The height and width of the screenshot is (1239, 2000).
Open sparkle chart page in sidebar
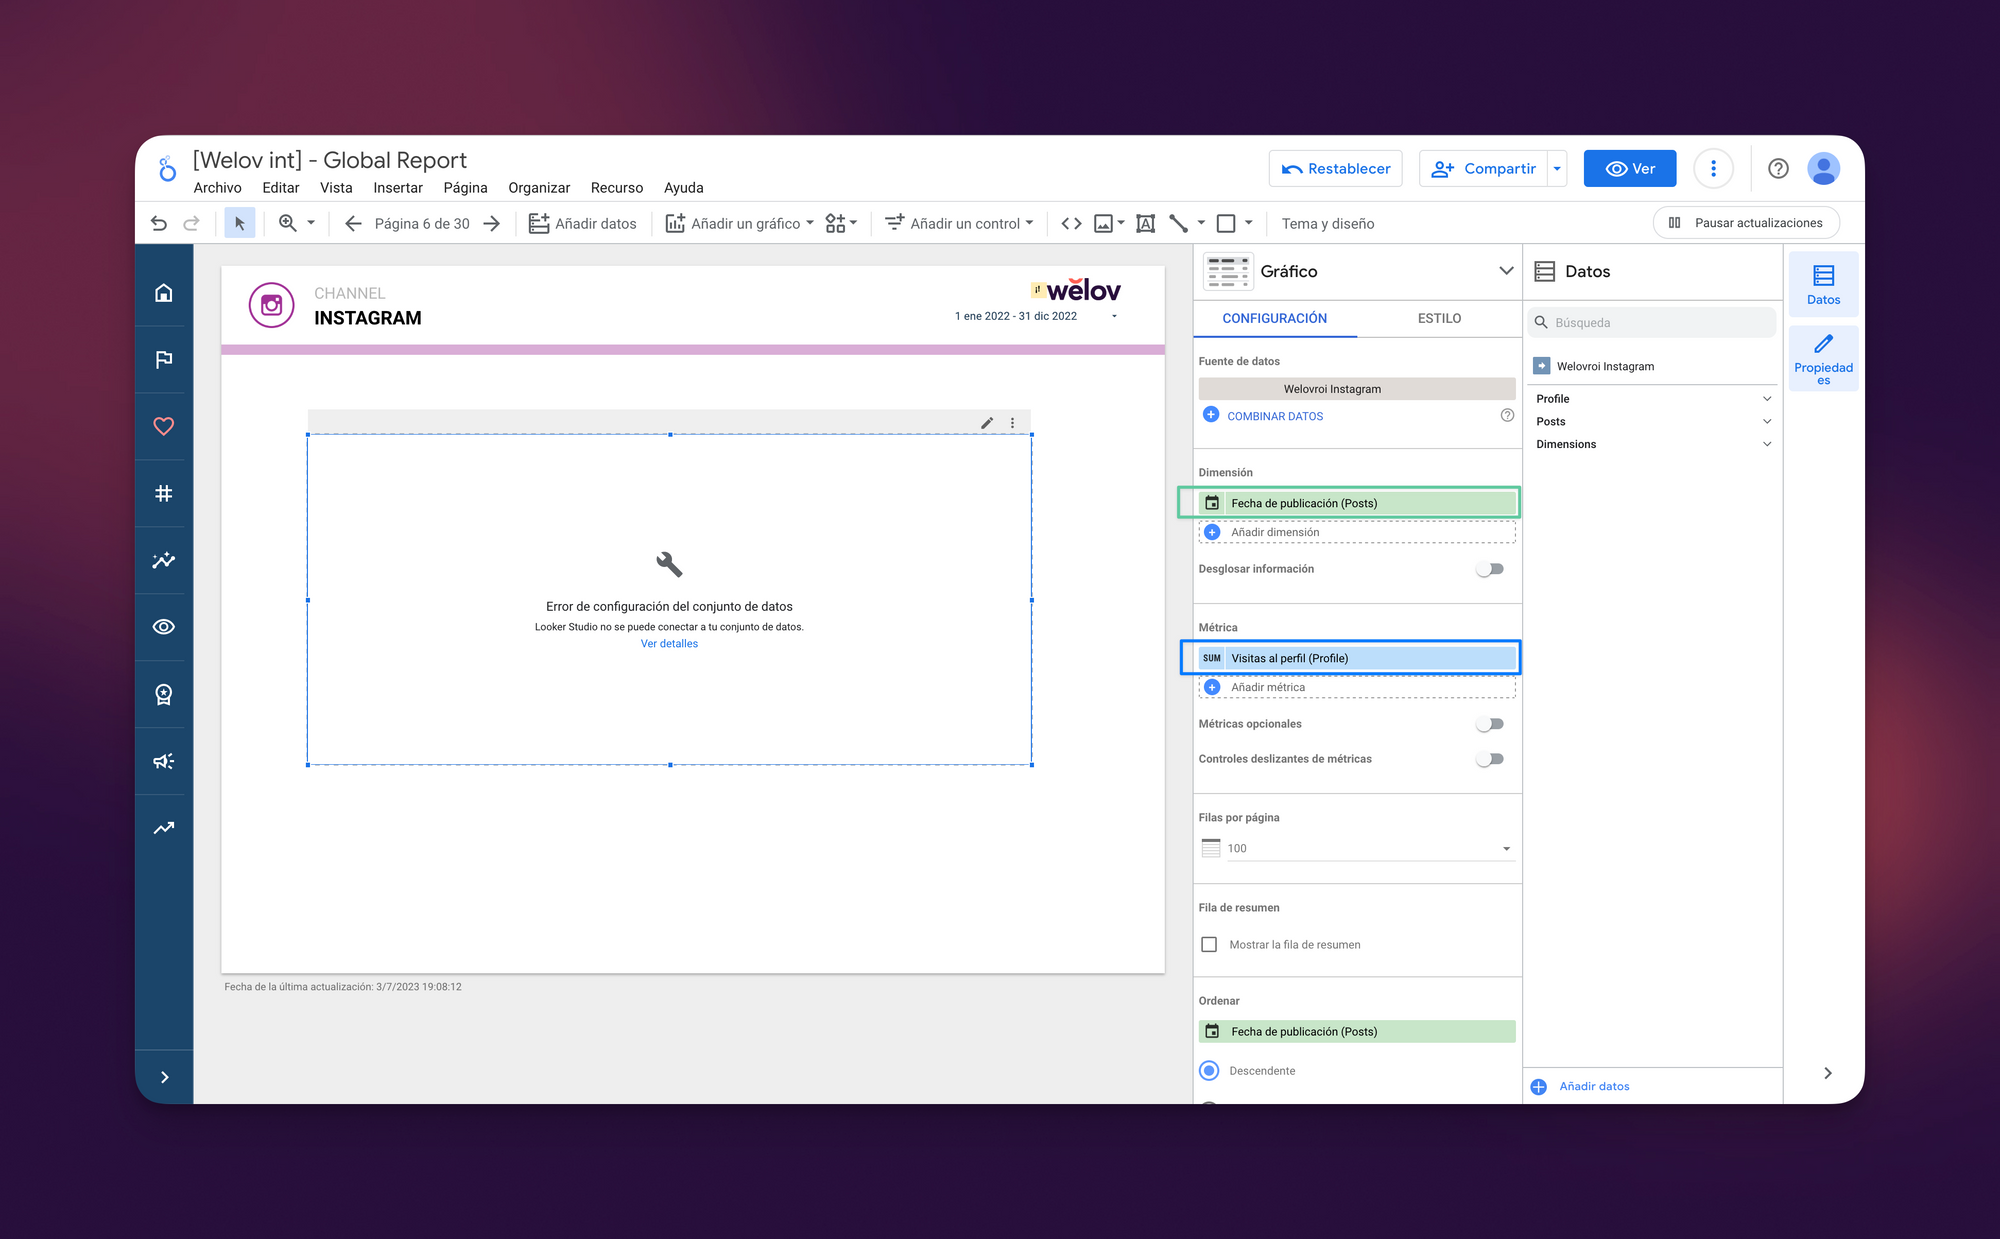click(x=164, y=560)
